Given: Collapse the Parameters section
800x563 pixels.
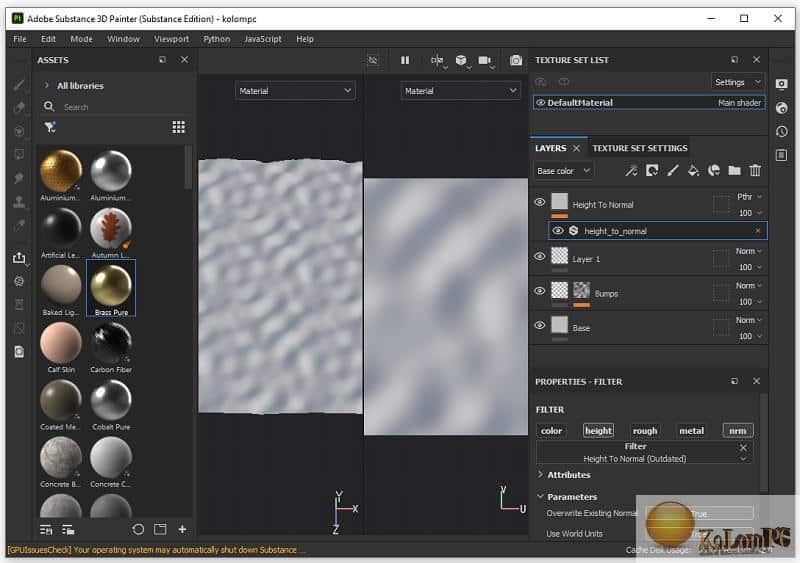Looking at the screenshot, I should 540,497.
